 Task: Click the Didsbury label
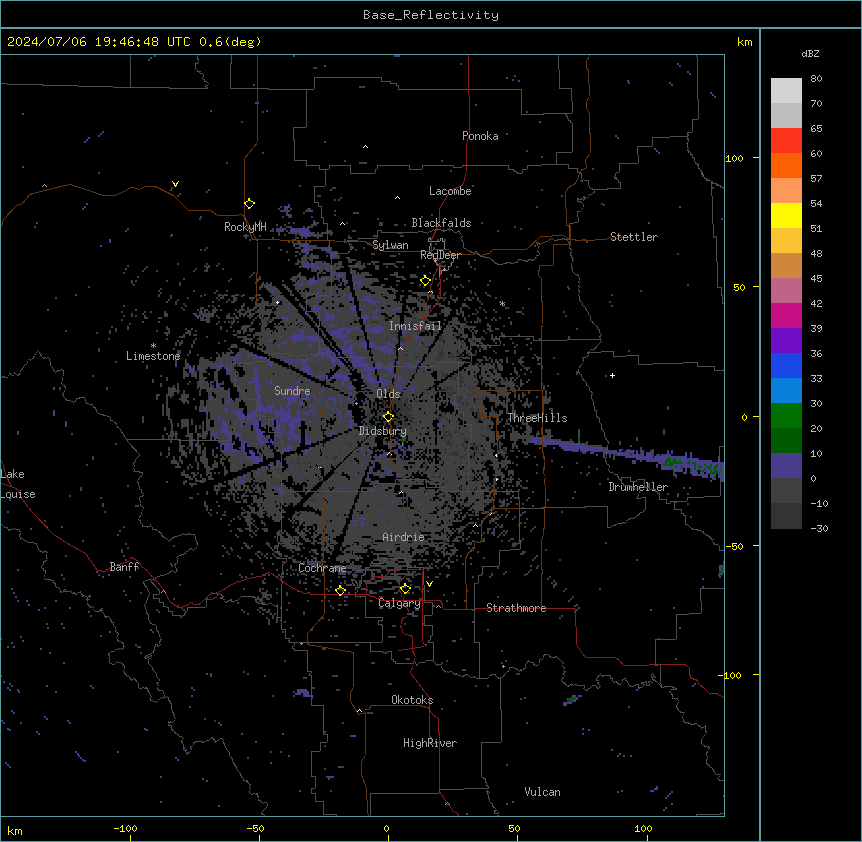382,431
